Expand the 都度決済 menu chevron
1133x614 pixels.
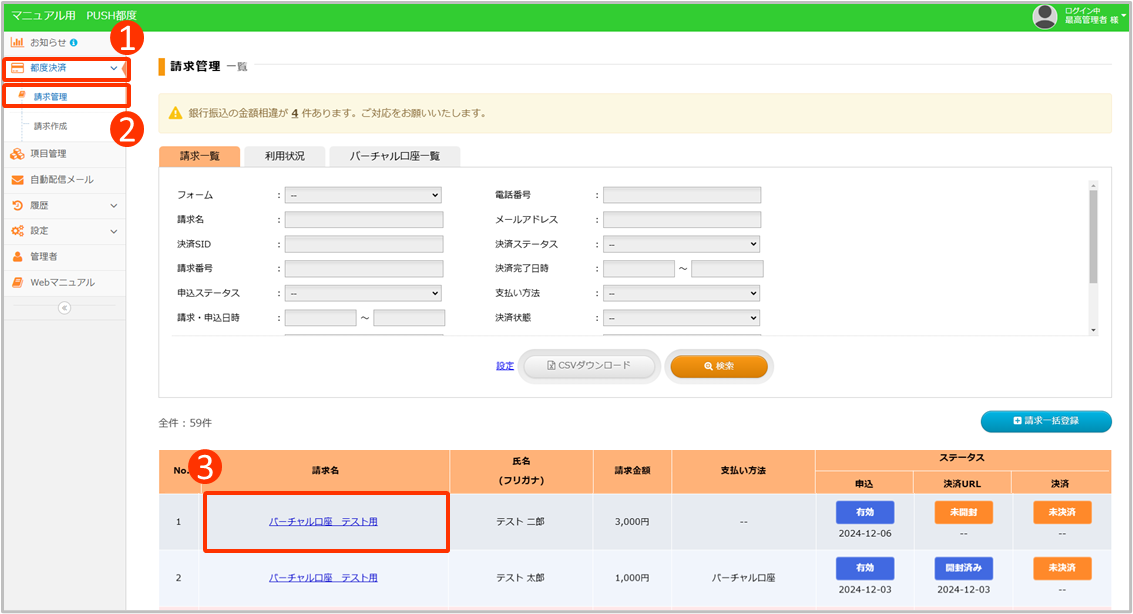click(x=113, y=68)
